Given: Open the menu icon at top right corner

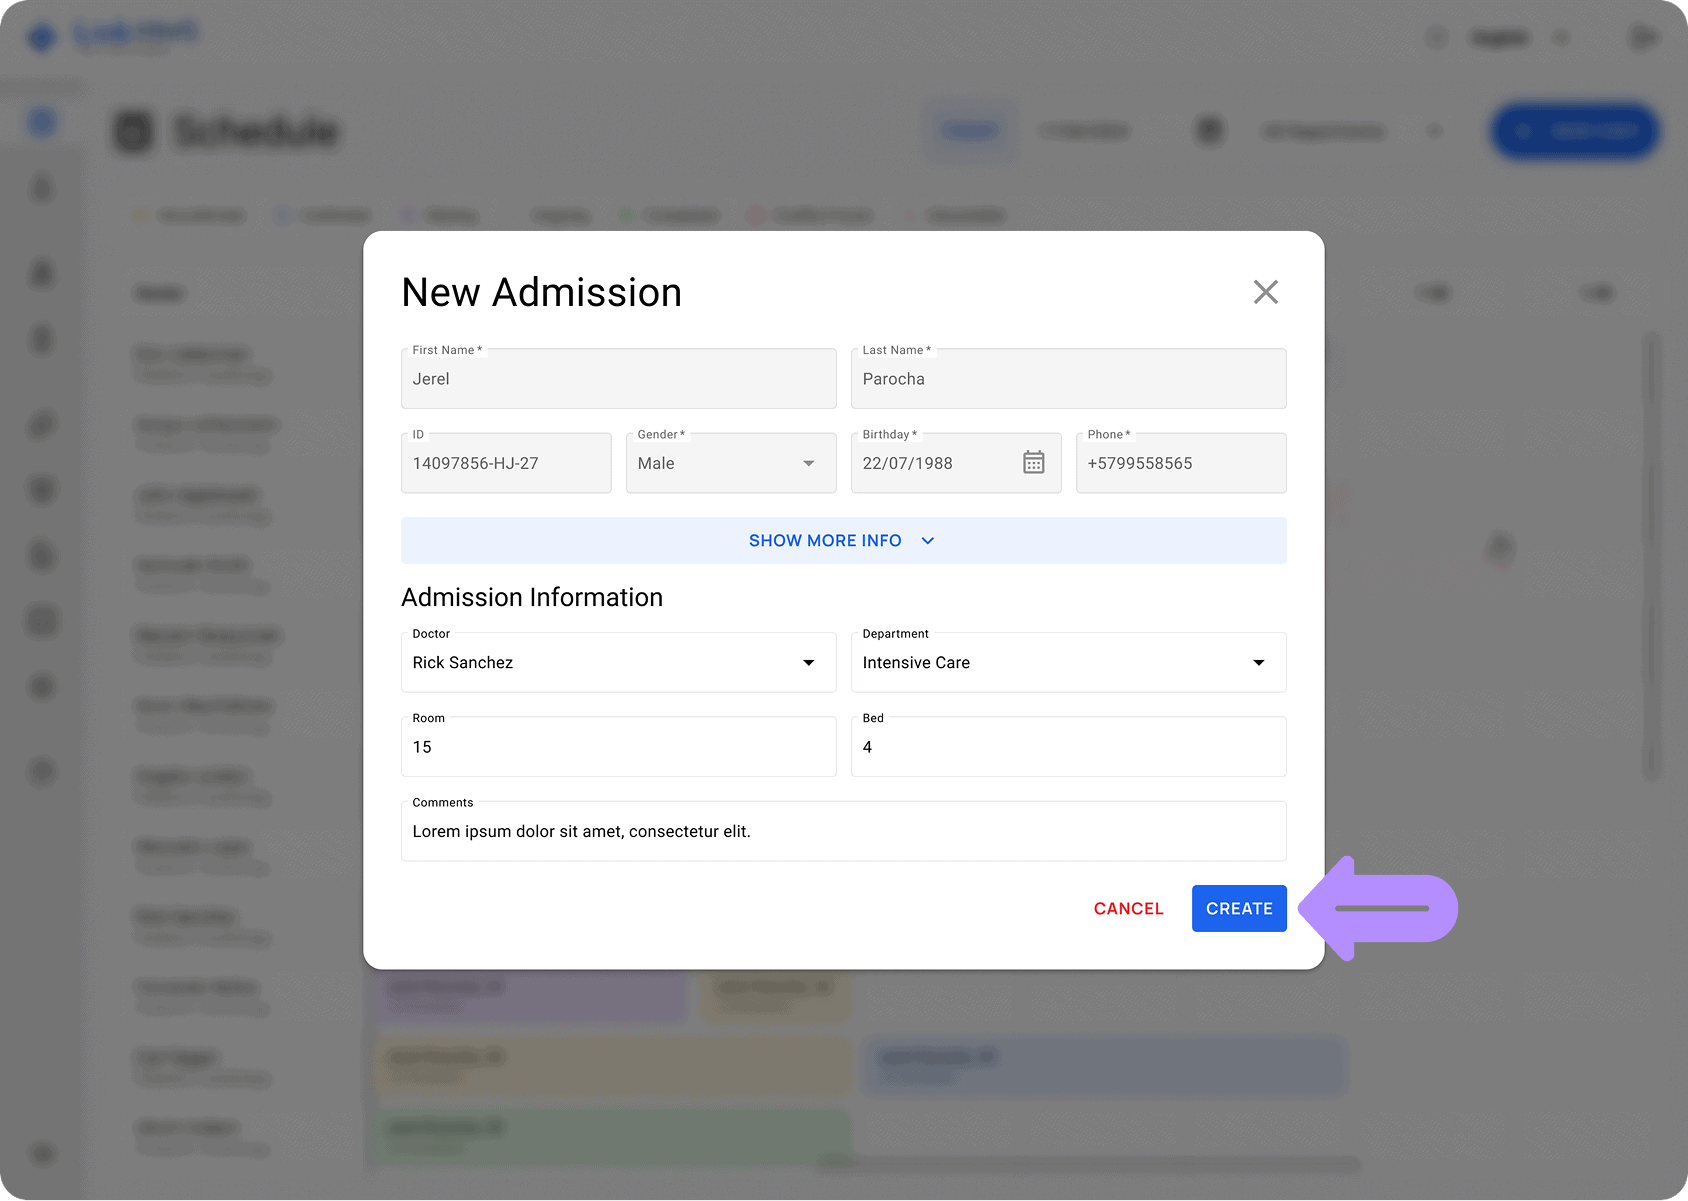Looking at the screenshot, I should pos(1642,36).
